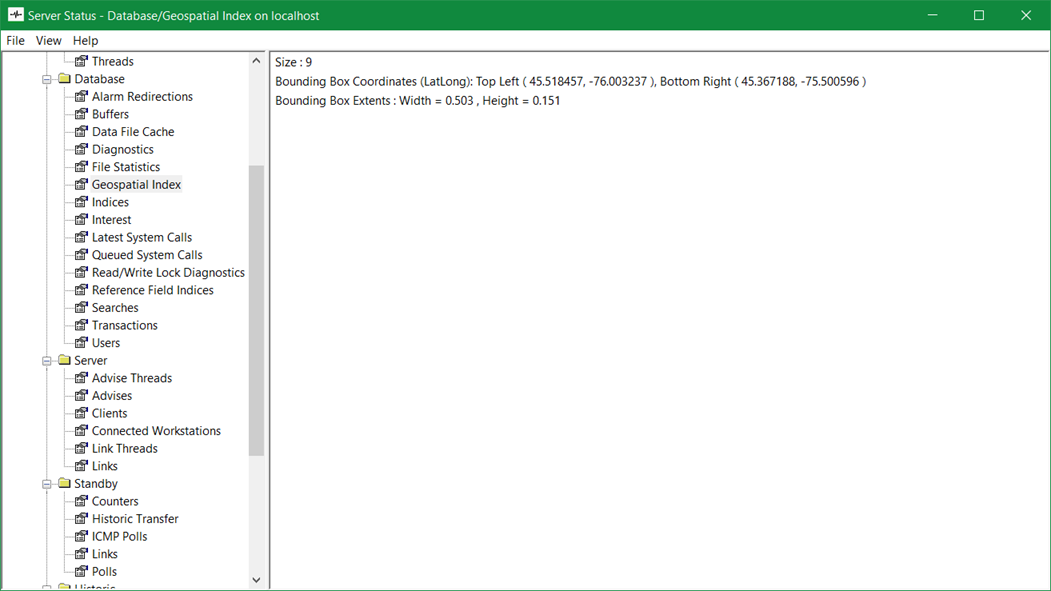Click the tree scrollbar up arrow
Image resolution: width=1051 pixels, height=591 pixels.
256,61
